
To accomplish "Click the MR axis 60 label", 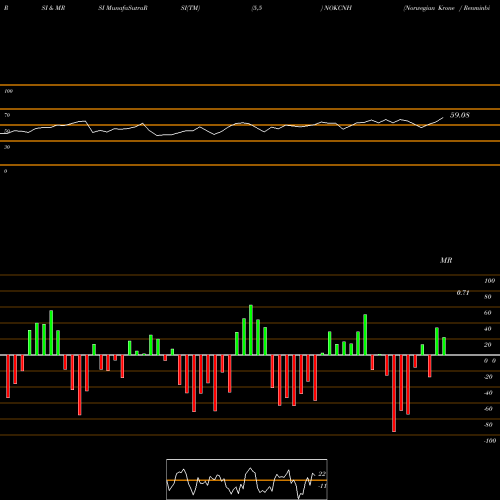I will (x=488, y=313).
